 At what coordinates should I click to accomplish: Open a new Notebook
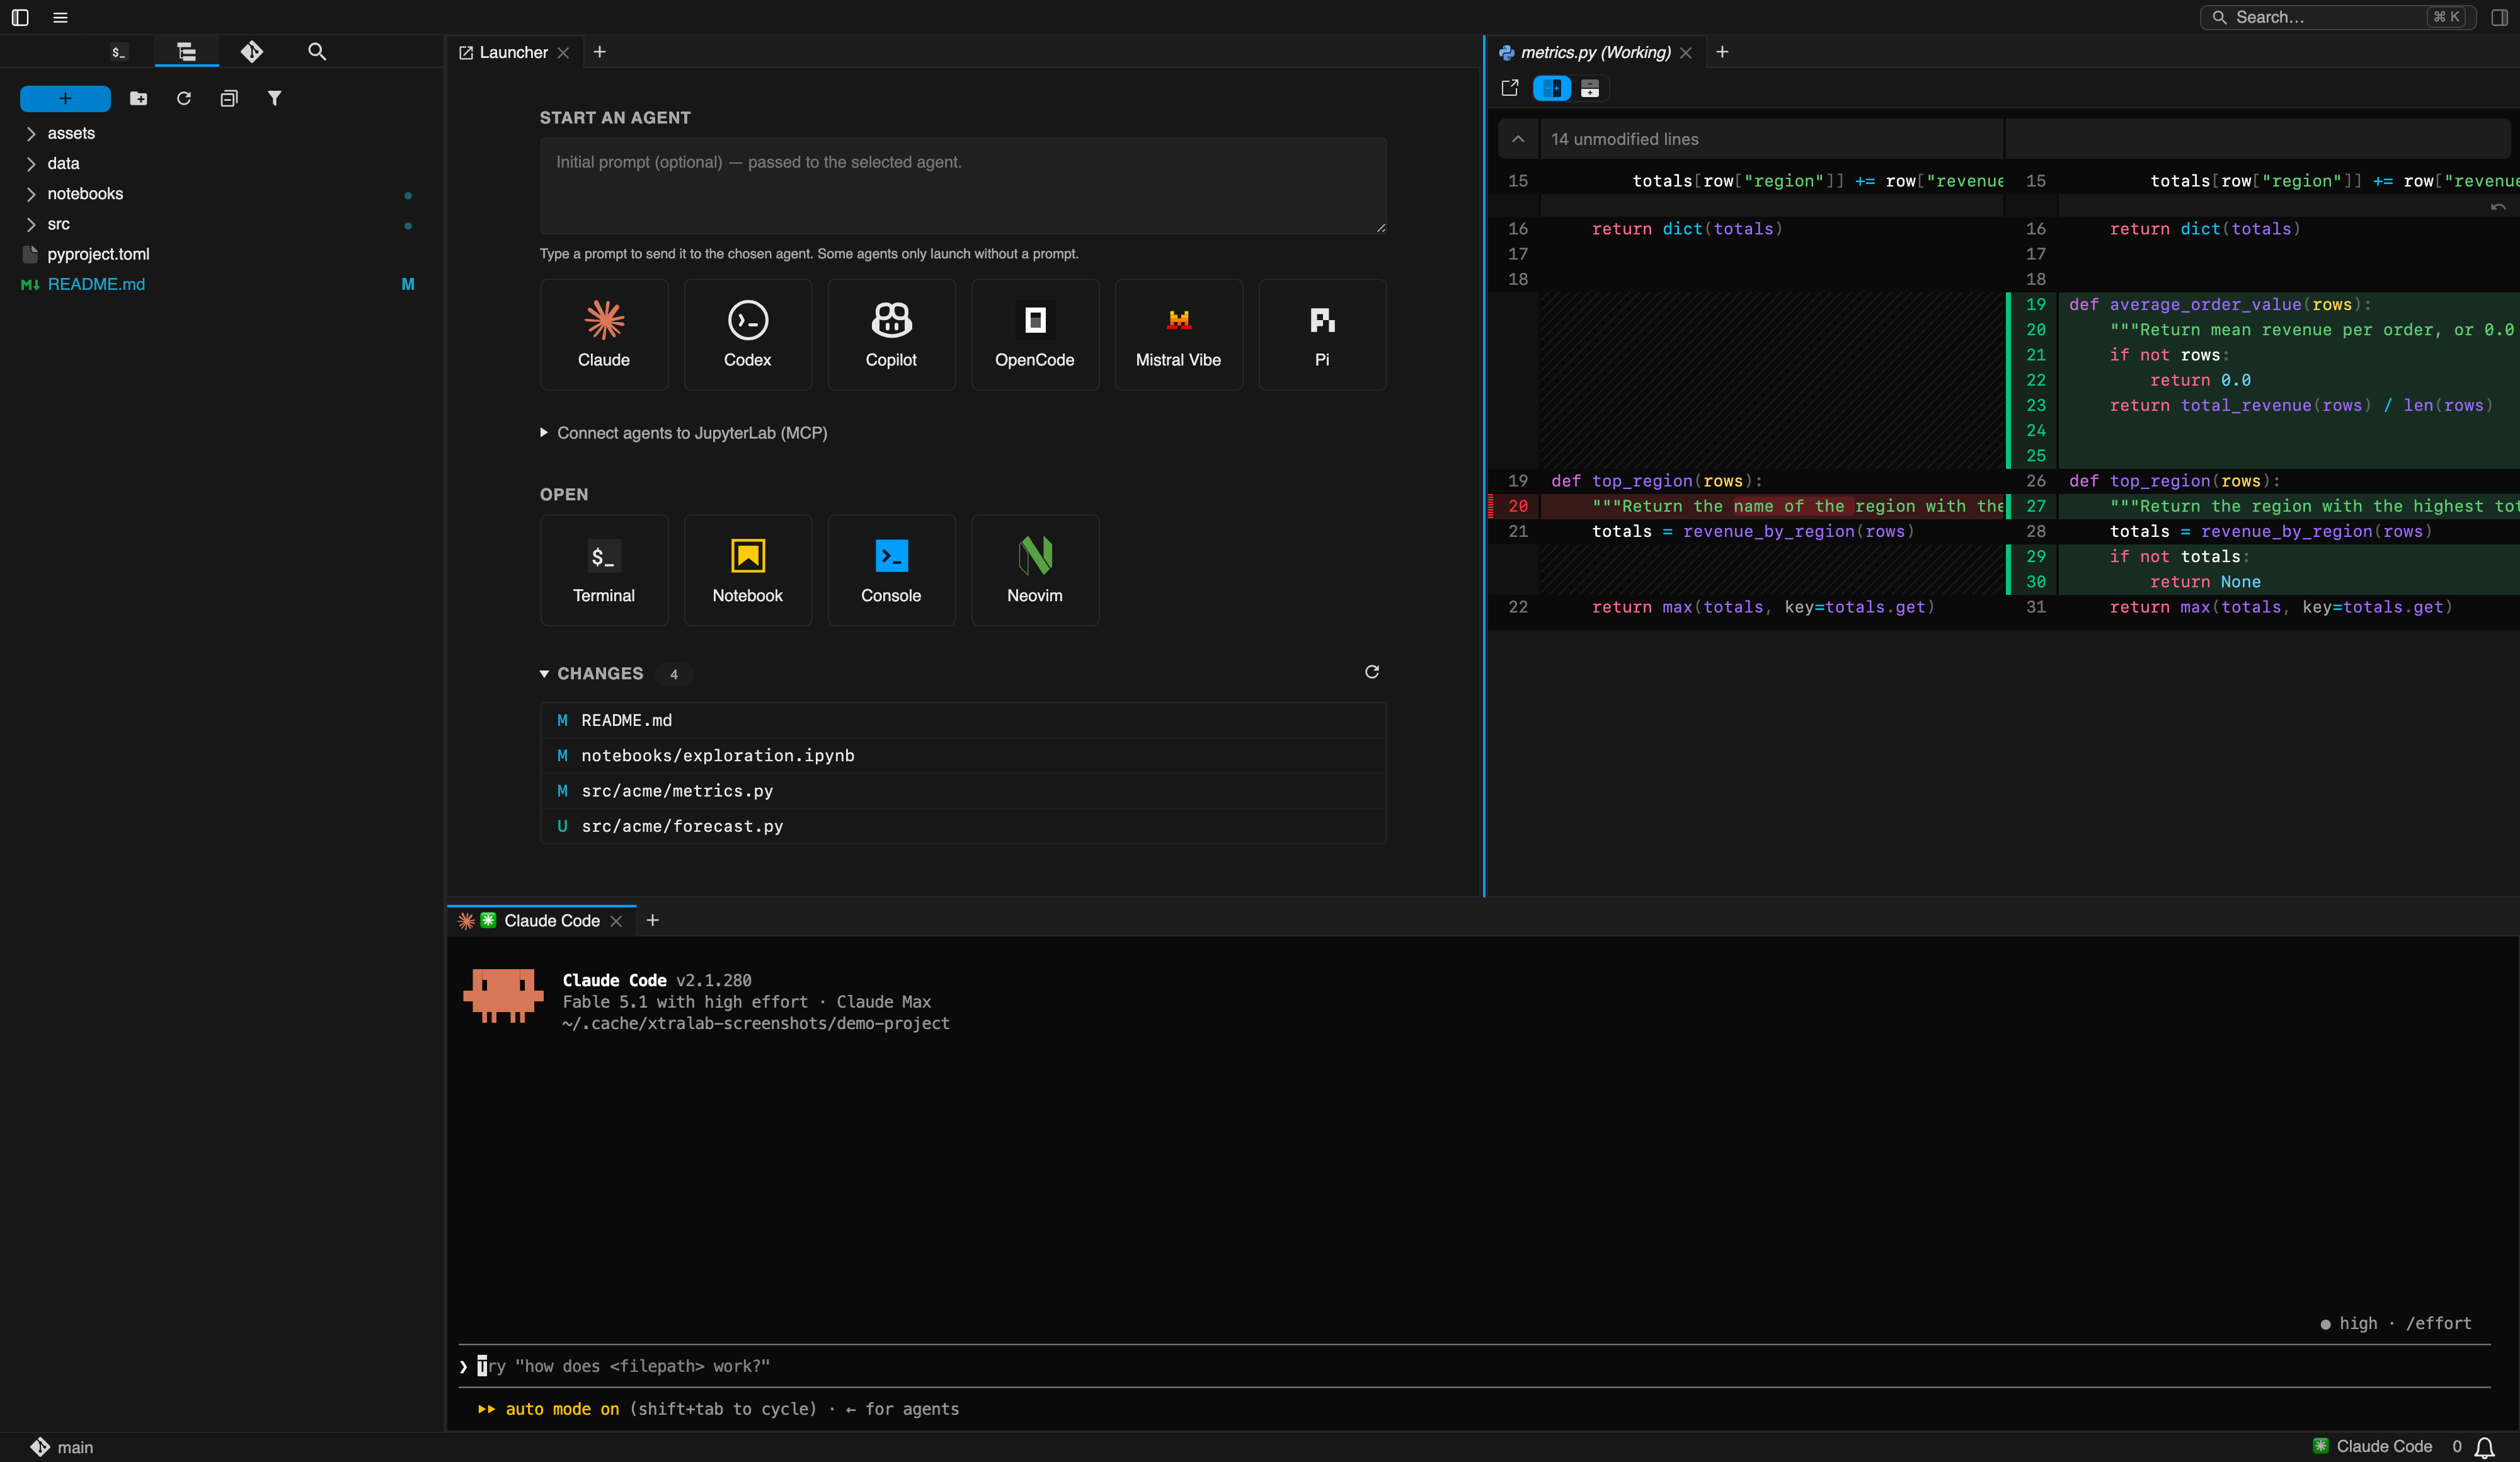pos(747,570)
